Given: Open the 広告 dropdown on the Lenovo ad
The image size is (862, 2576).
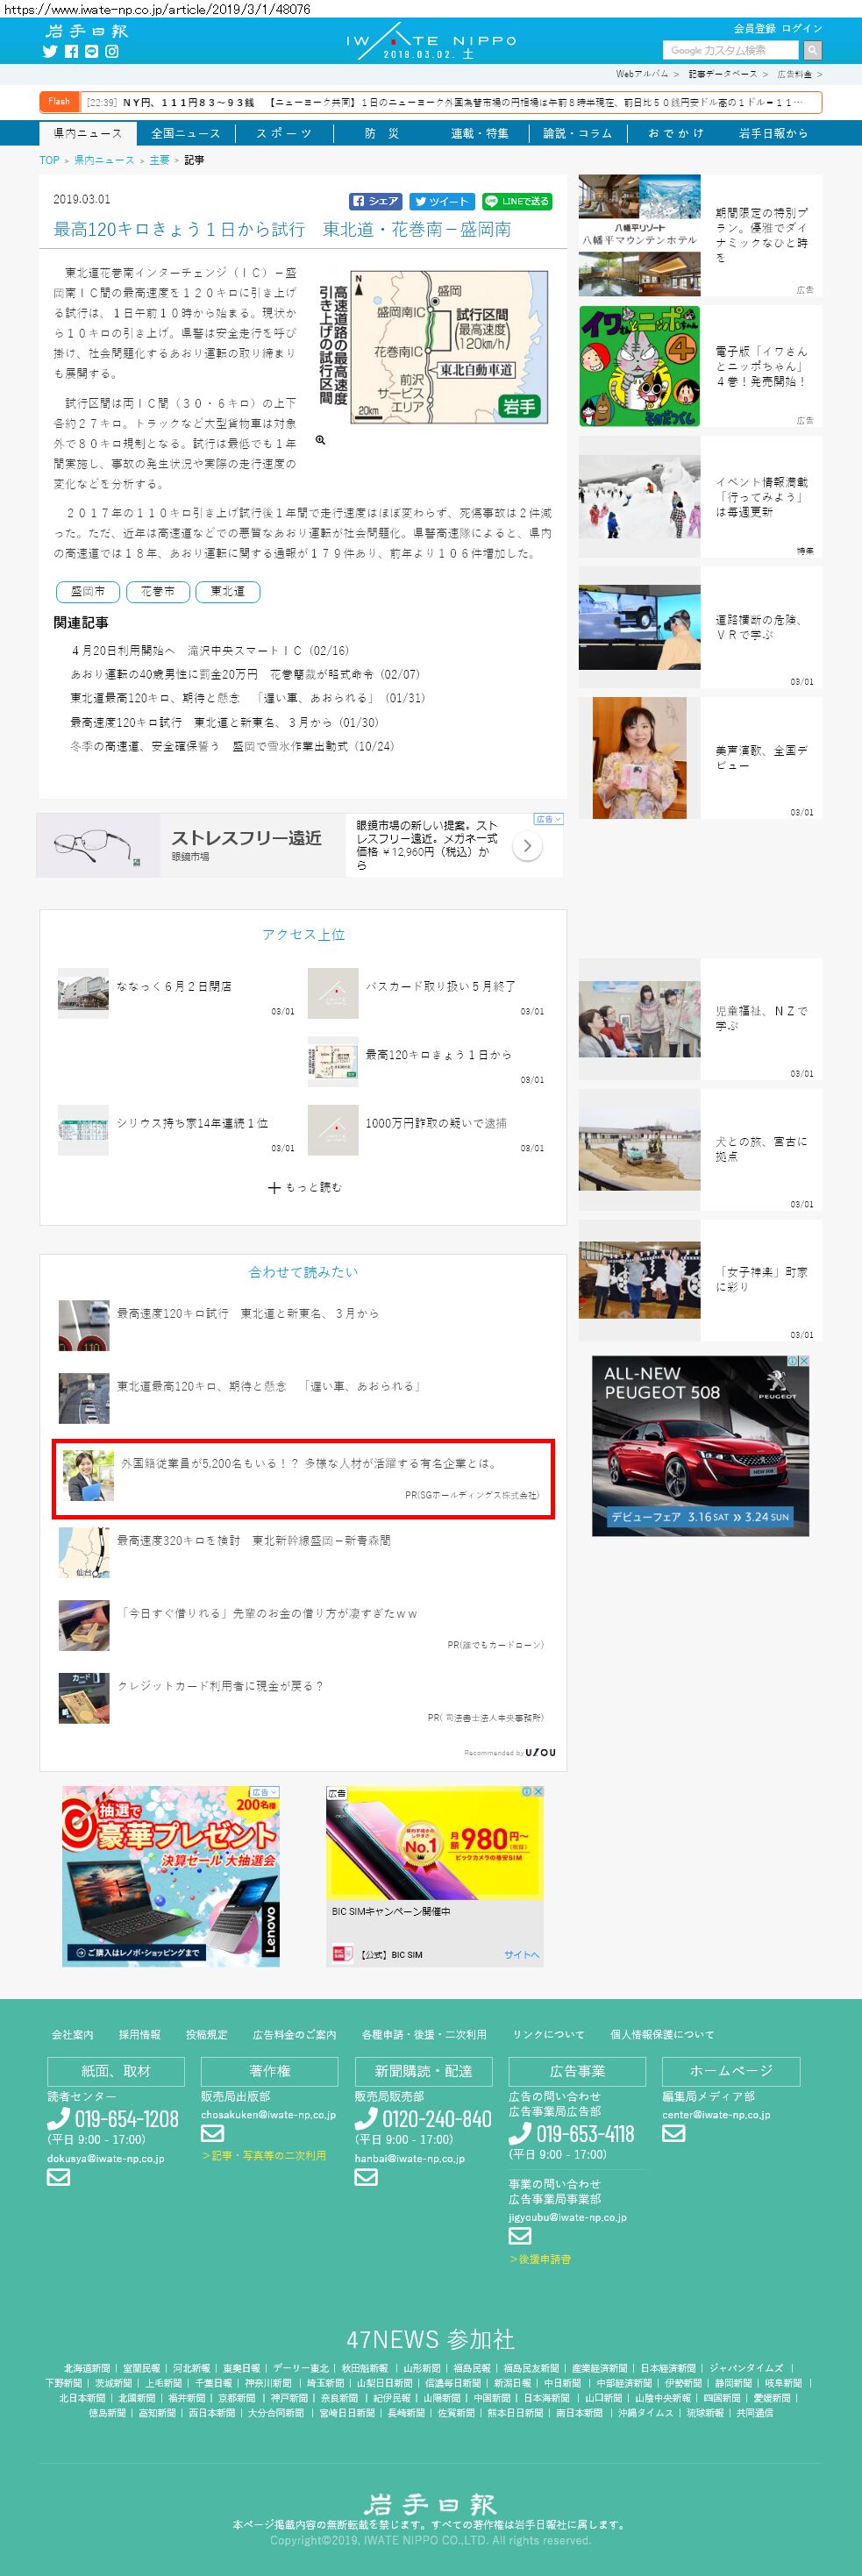Looking at the screenshot, I should pos(264,1792).
